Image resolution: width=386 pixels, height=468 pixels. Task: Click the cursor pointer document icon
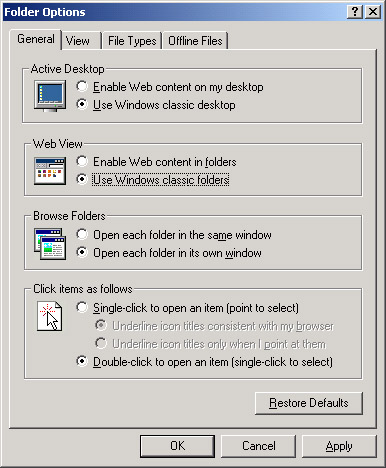click(50, 316)
